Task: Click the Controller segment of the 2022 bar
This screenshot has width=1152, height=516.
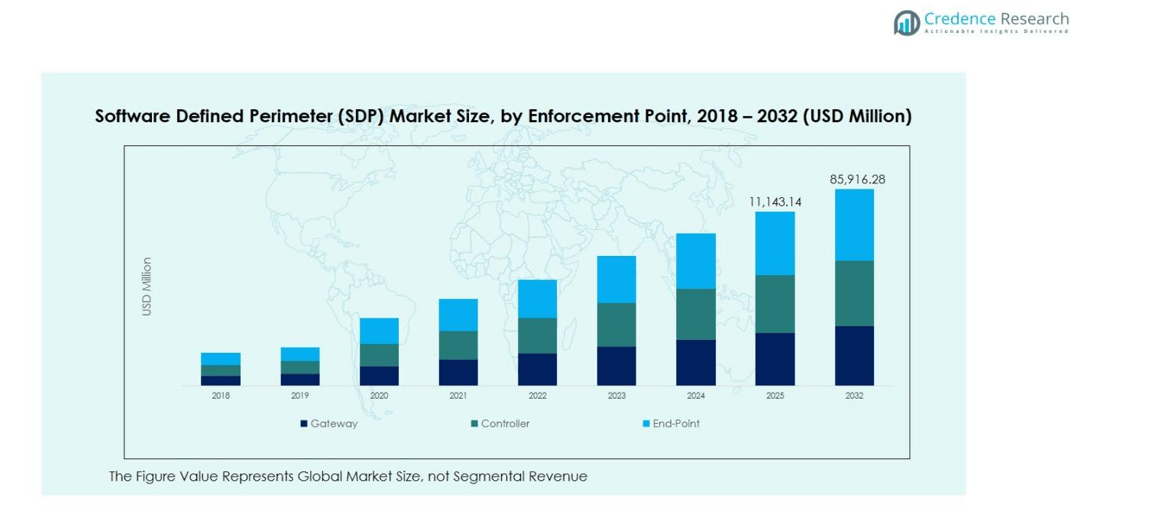Action: point(537,336)
